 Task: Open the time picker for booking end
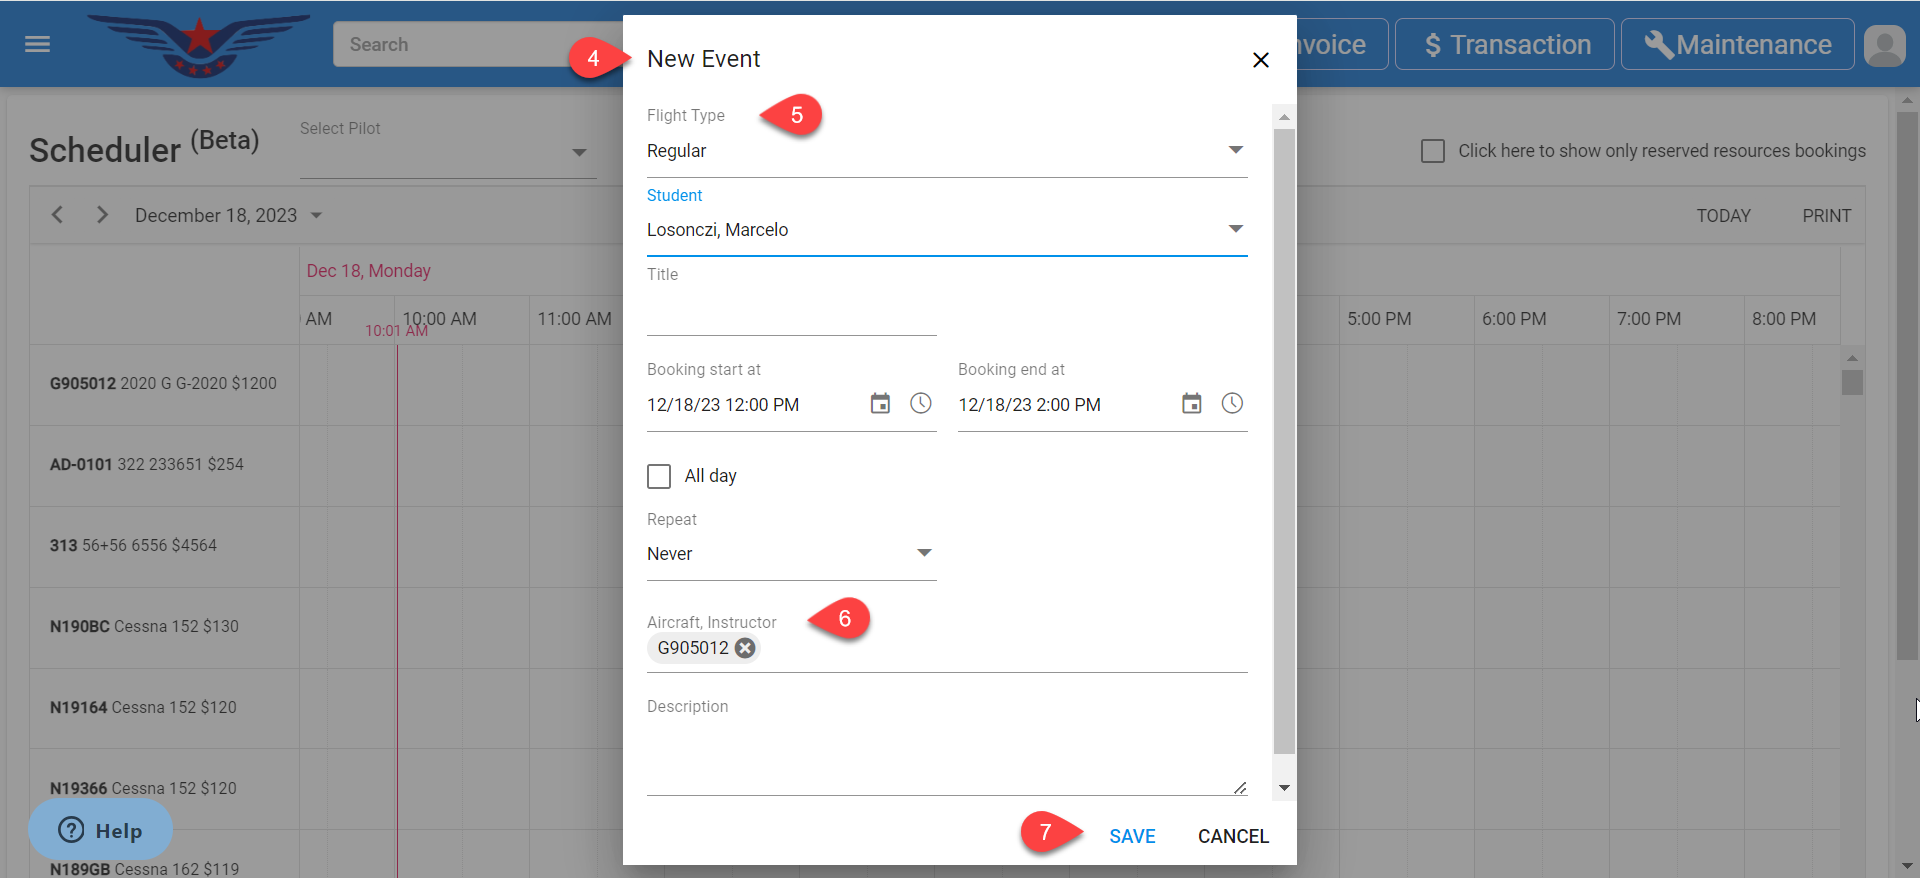pyautogui.click(x=1232, y=403)
